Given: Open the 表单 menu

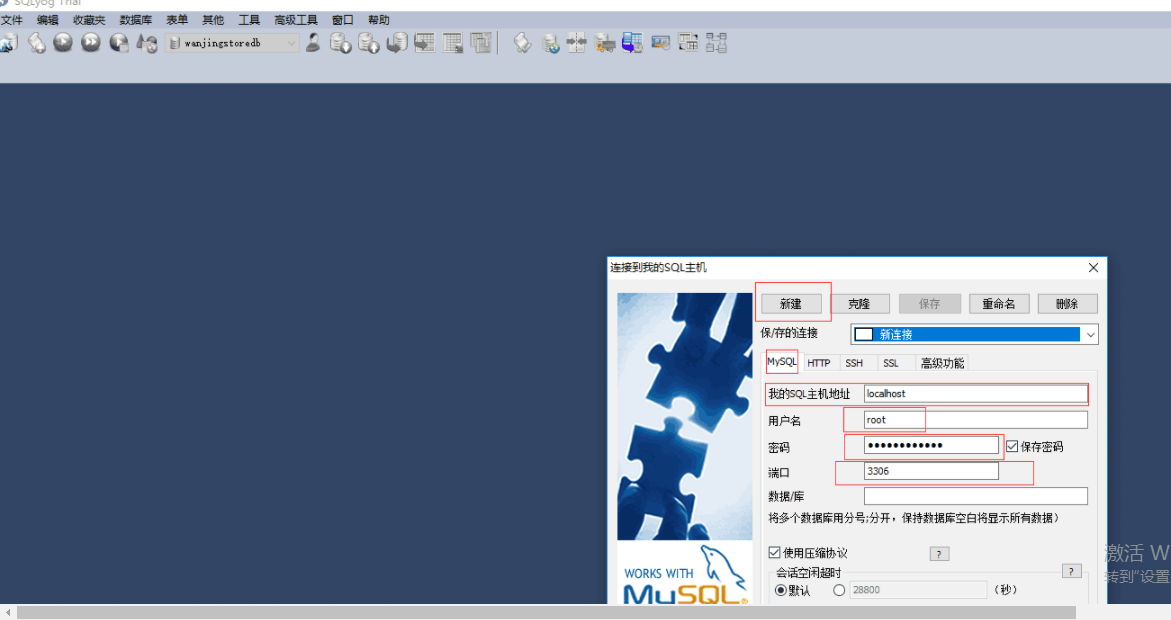Looking at the screenshot, I should 177,20.
